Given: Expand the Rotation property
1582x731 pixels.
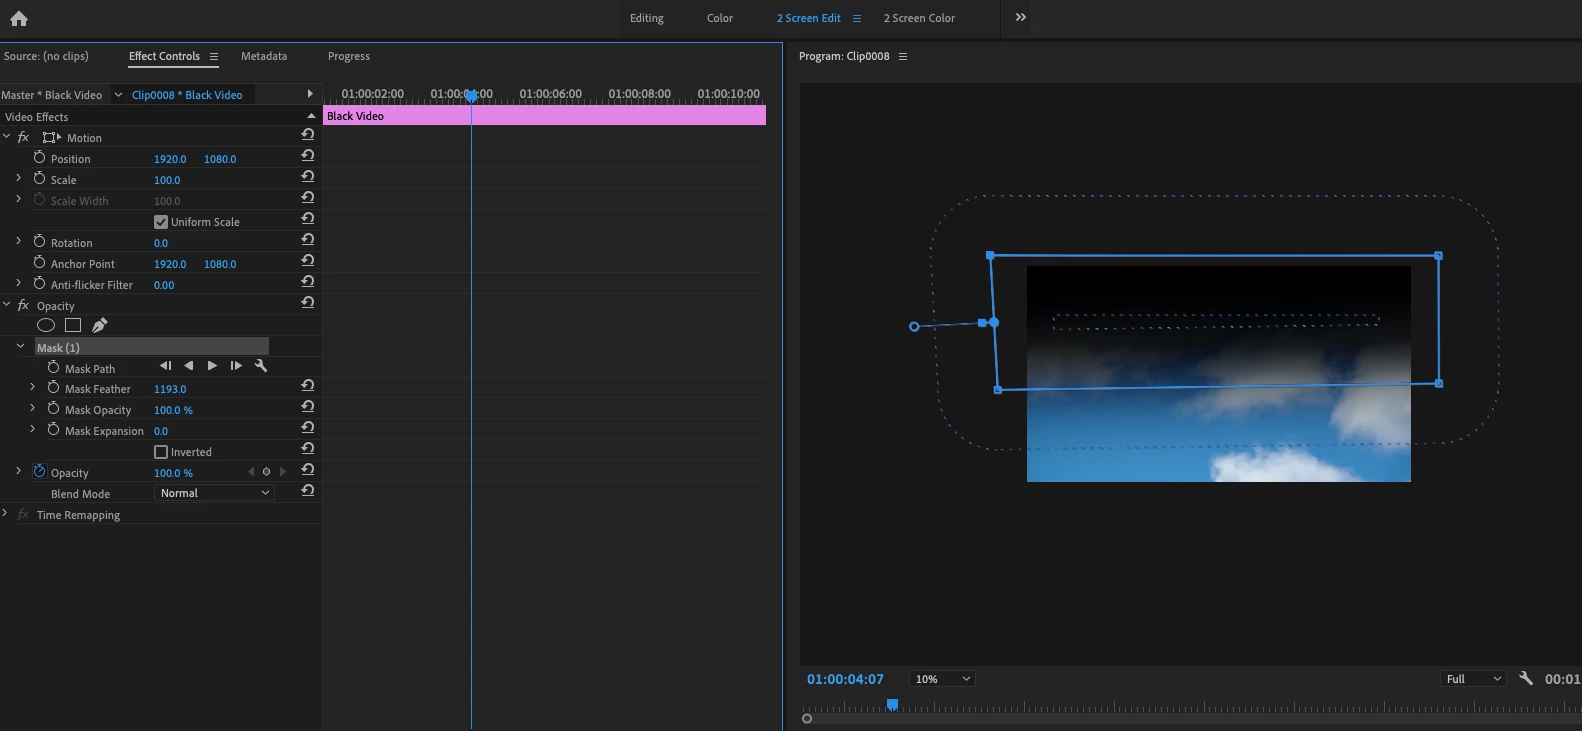Looking at the screenshot, I should click(18, 241).
